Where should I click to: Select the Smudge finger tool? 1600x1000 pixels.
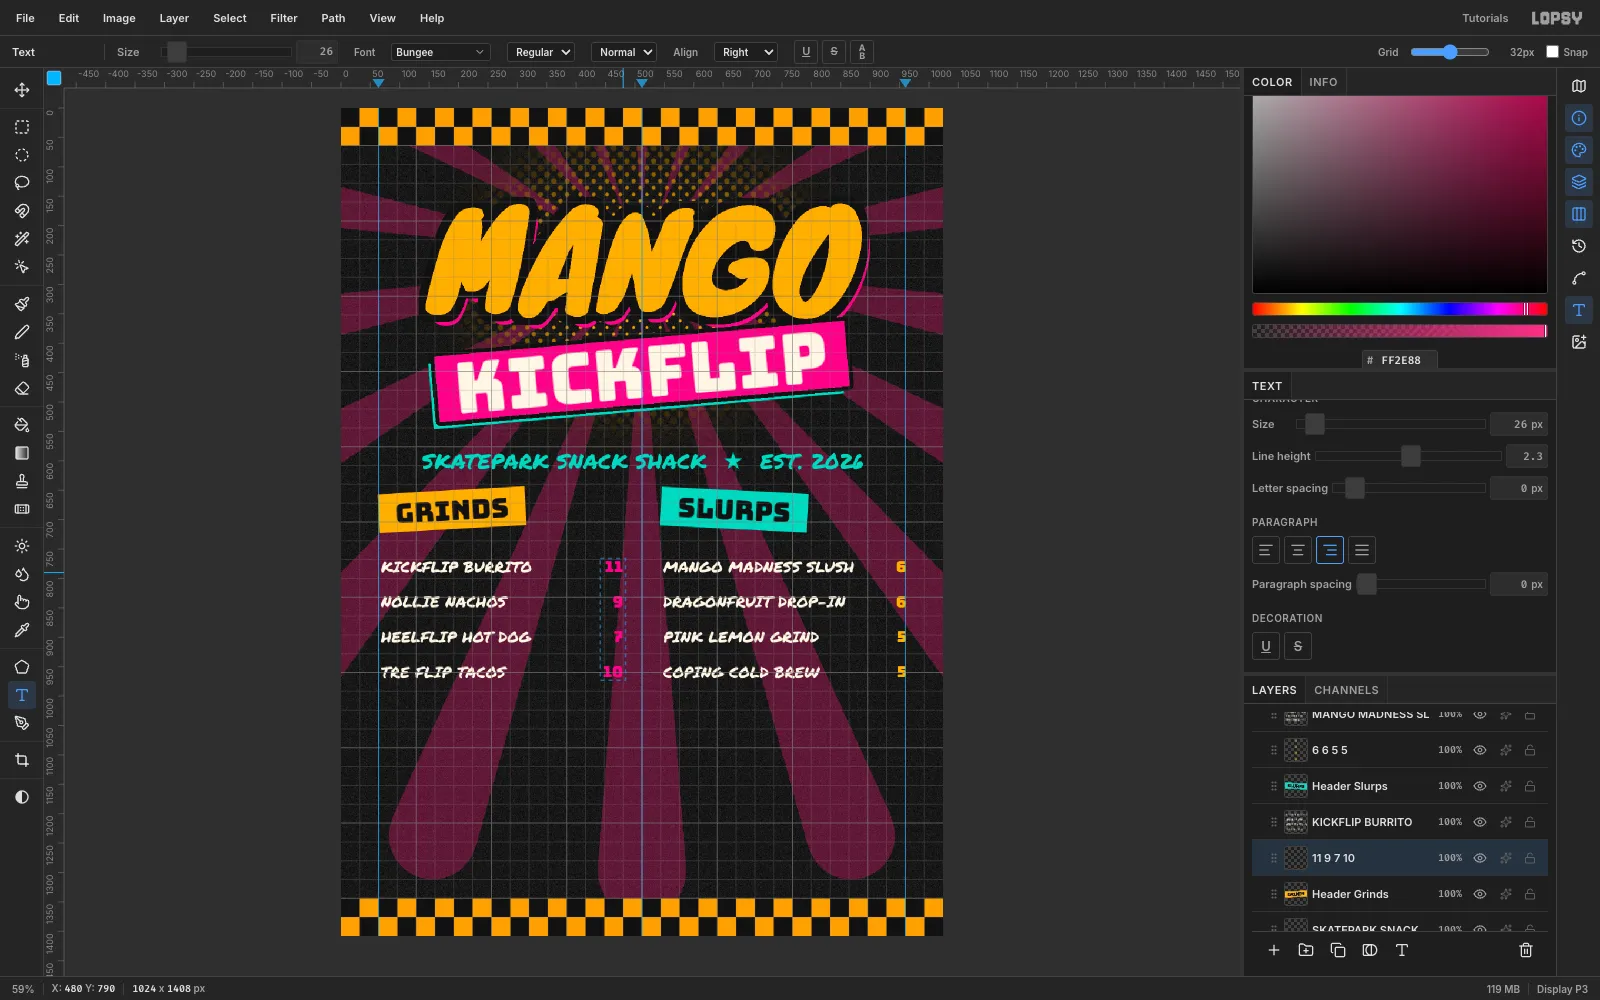pyautogui.click(x=22, y=602)
